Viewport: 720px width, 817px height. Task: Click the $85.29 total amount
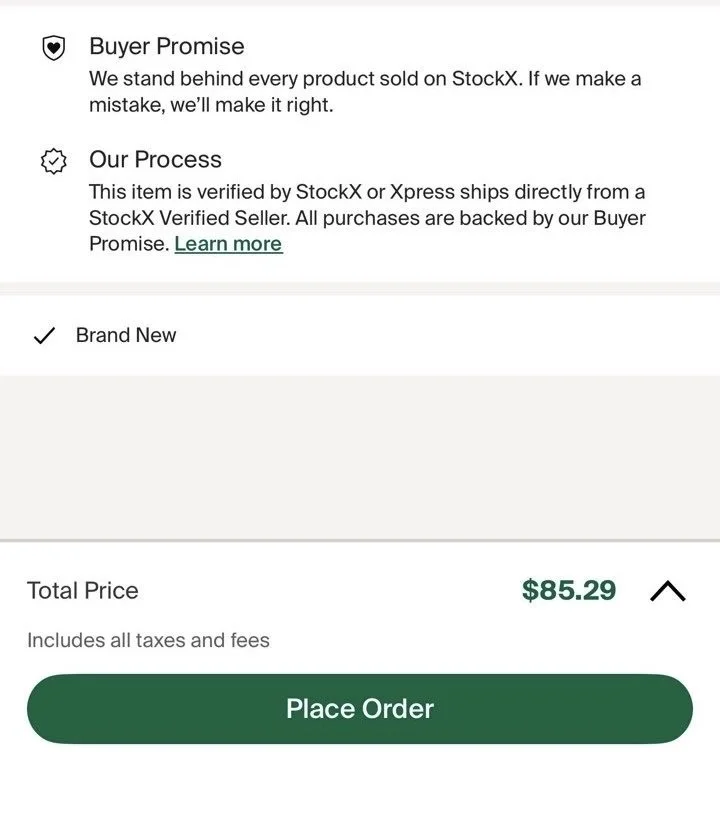pyautogui.click(x=568, y=590)
